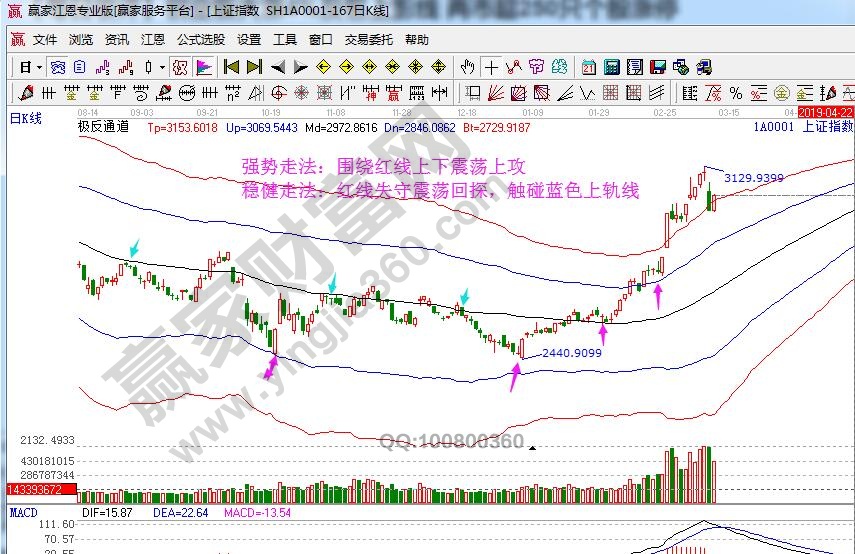Select the yellow diamond left-arrow icon
The height and width of the screenshot is (554, 855).
pos(323,68)
